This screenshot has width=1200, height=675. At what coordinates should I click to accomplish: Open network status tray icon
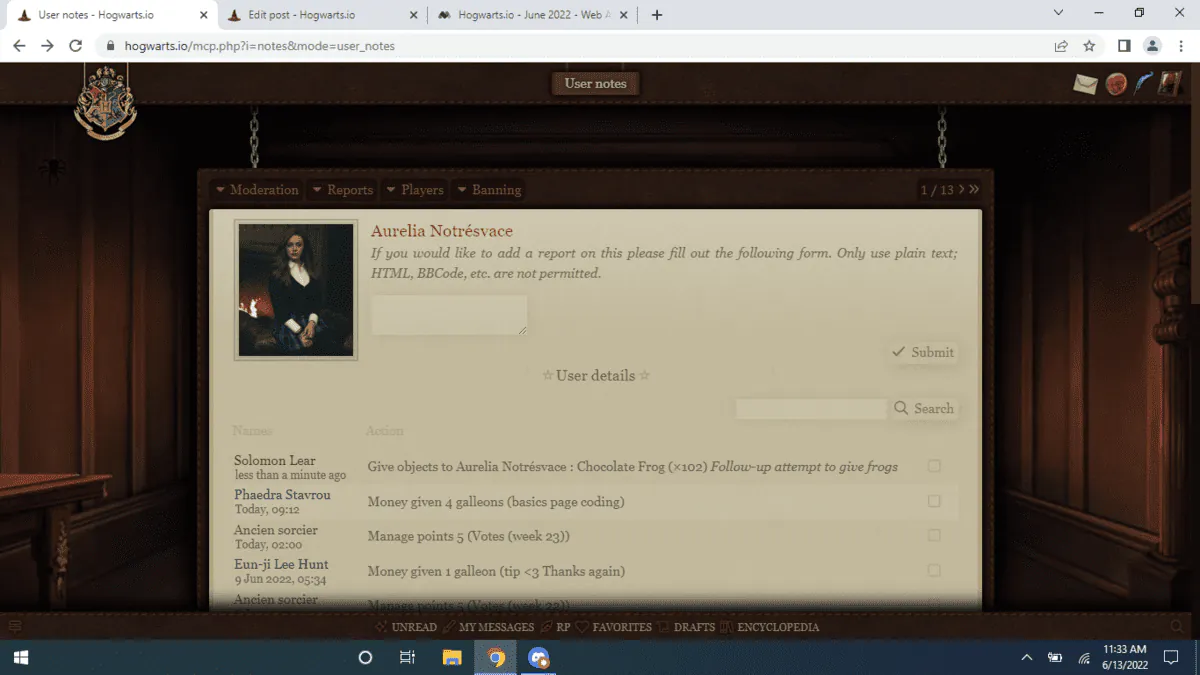coord(1084,657)
